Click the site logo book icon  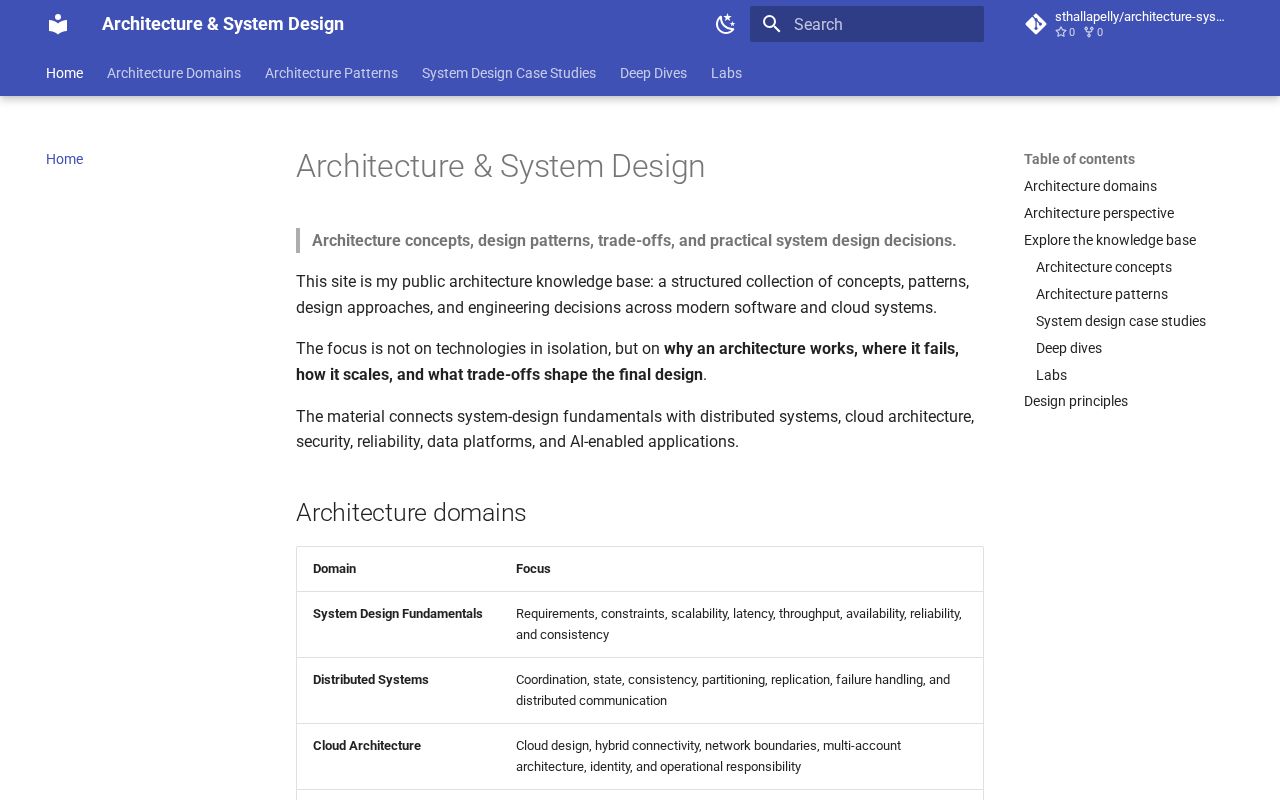point(58,24)
